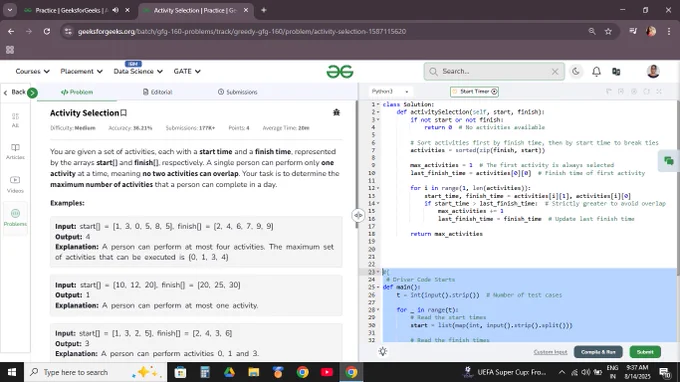
Task: Switch to the Editorial tab
Action: tap(157, 92)
